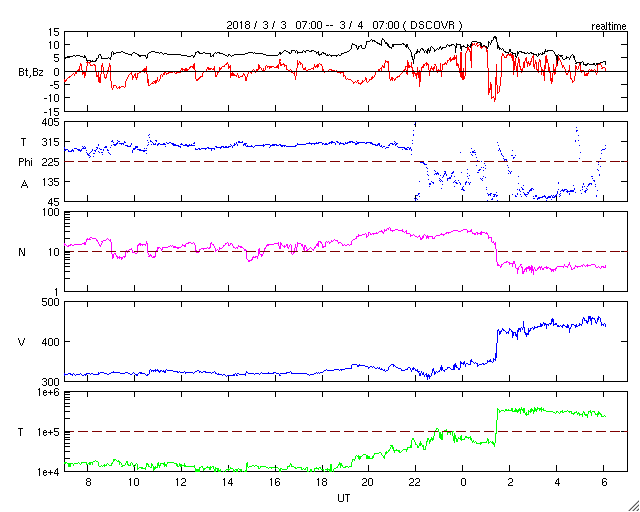Viewport: 640px width, 512px height.
Task: Click the '12' hour label on time axis
Action: tap(181, 483)
